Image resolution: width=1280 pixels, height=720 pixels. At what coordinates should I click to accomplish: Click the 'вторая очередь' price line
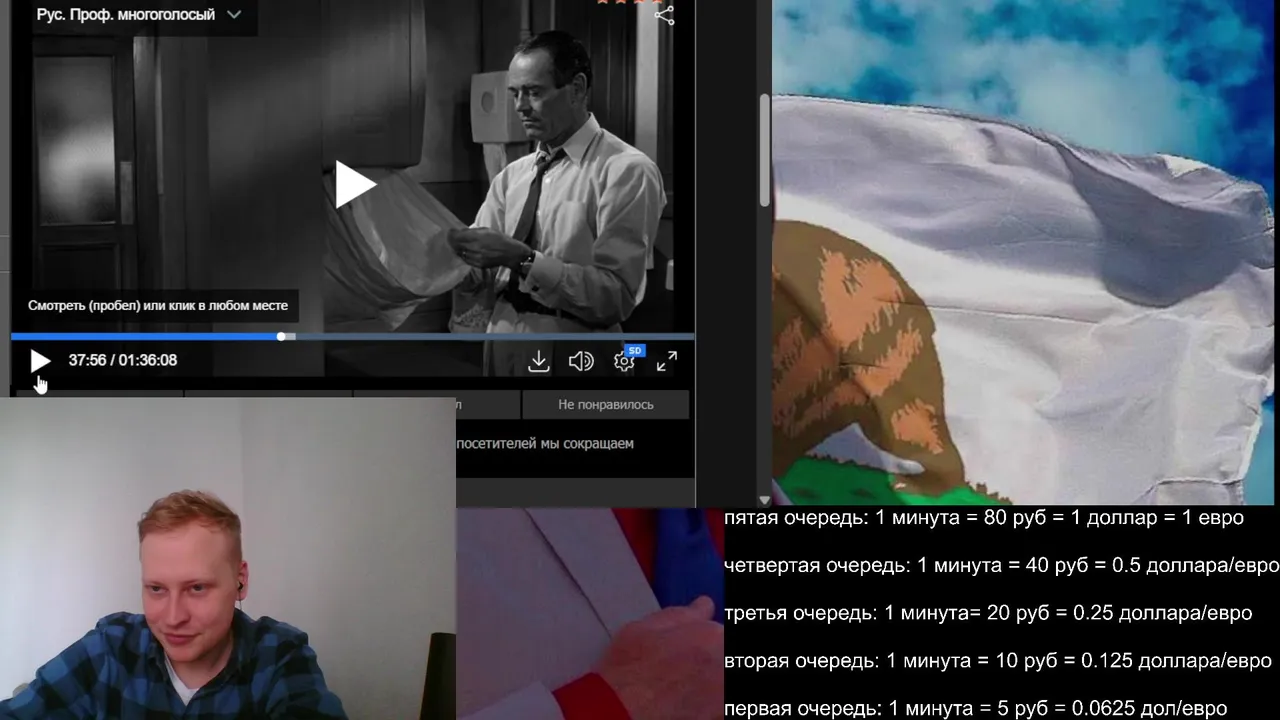[998, 661]
